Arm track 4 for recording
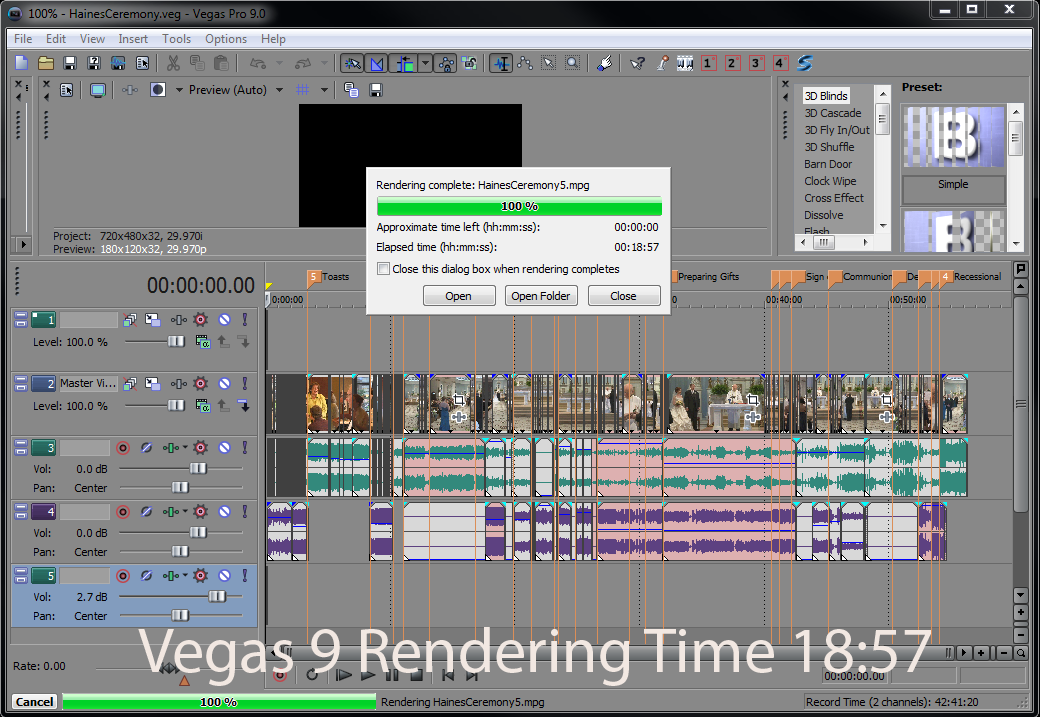The width and height of the screenshot is (1040, 717). click(x=123, y=512)
